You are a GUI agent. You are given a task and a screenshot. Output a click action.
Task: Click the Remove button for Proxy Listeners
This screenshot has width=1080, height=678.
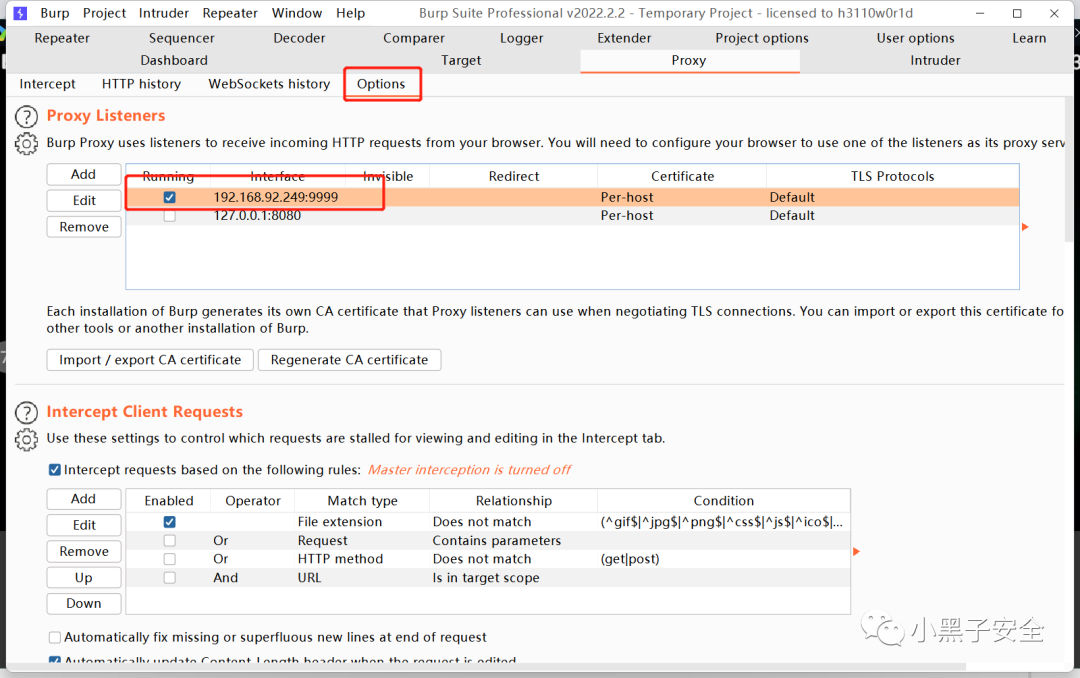click(84, 227)
